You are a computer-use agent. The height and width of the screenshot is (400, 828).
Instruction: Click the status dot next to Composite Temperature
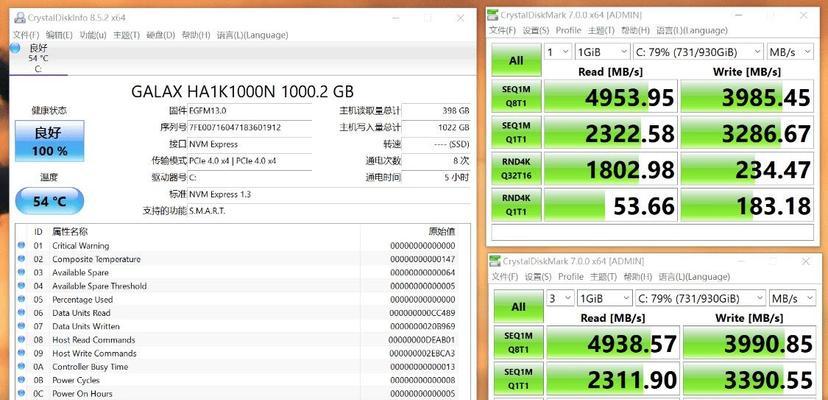coord(22,259)
